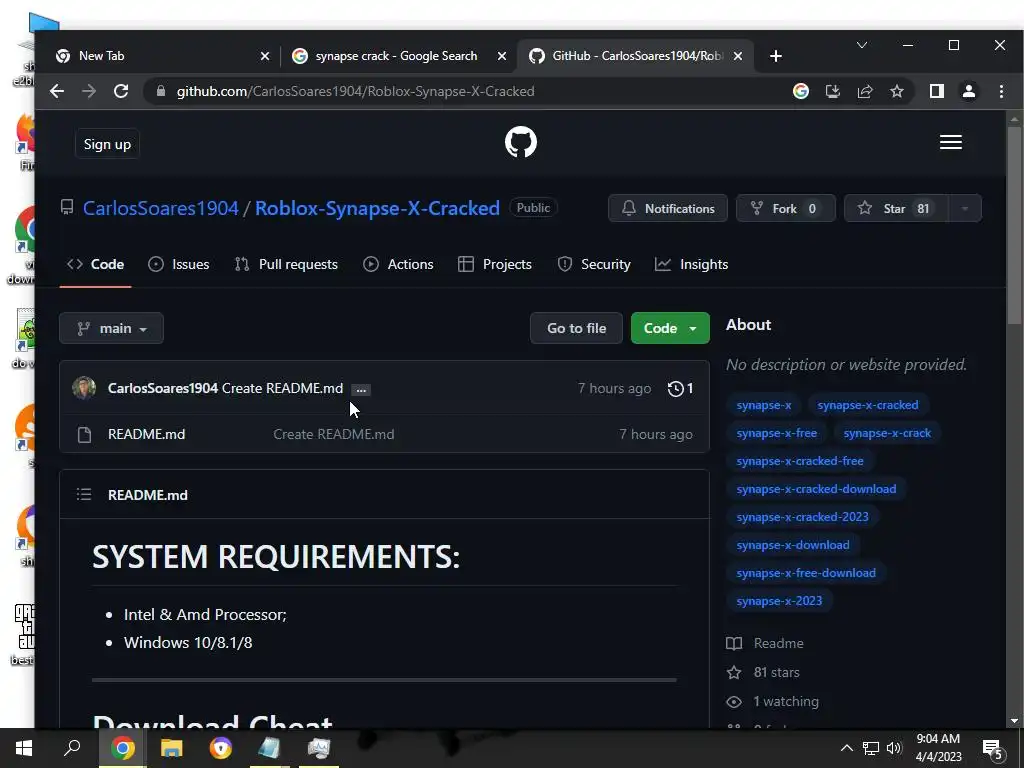Open the GitHub hamburger menu
This screenshot has height=768, width=1024.
coord(950,142)
